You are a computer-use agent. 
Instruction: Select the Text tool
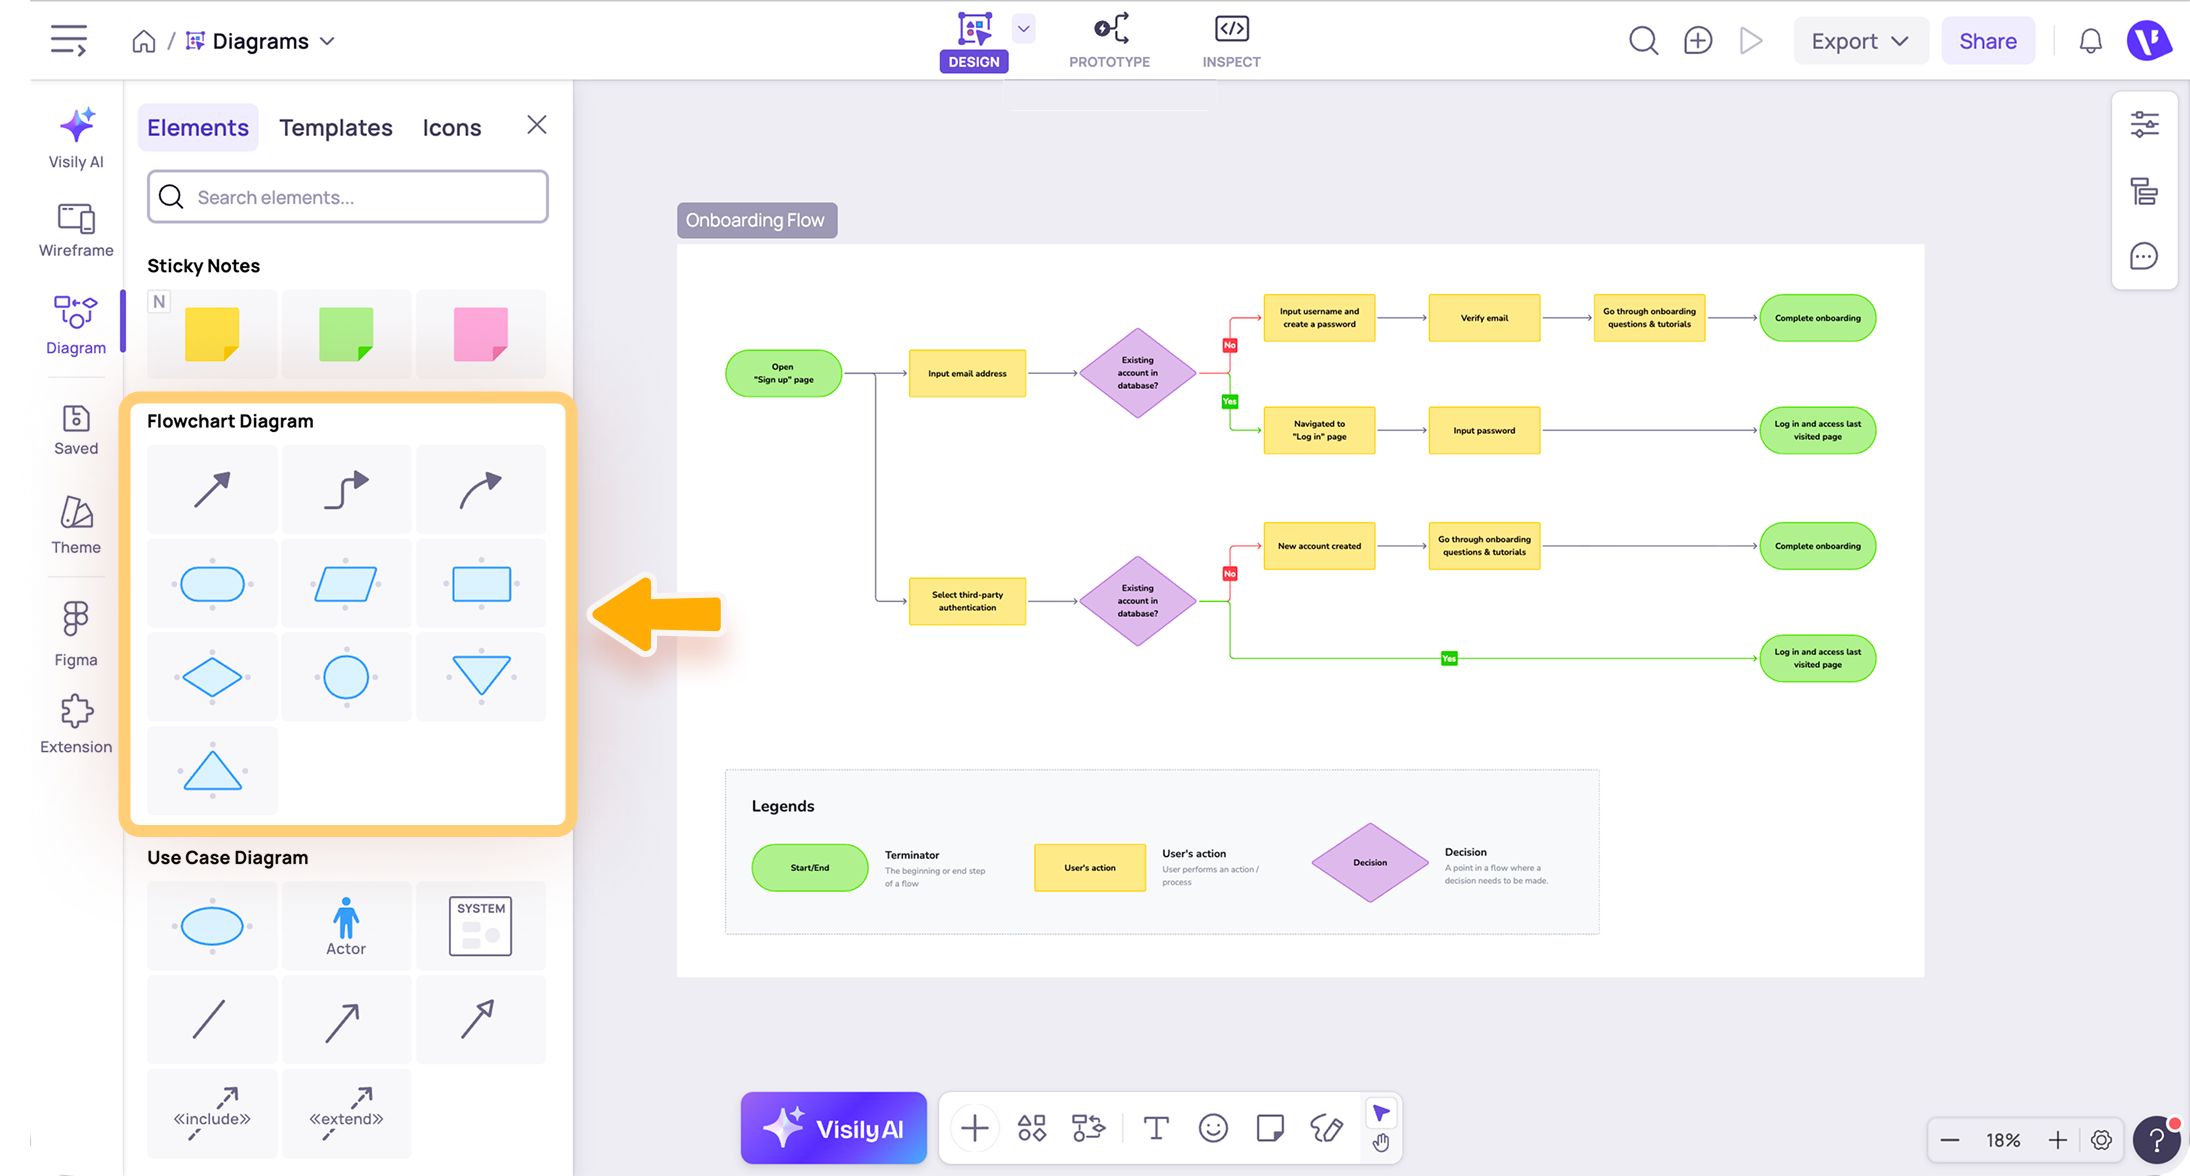click(x=1156, y=1128)
